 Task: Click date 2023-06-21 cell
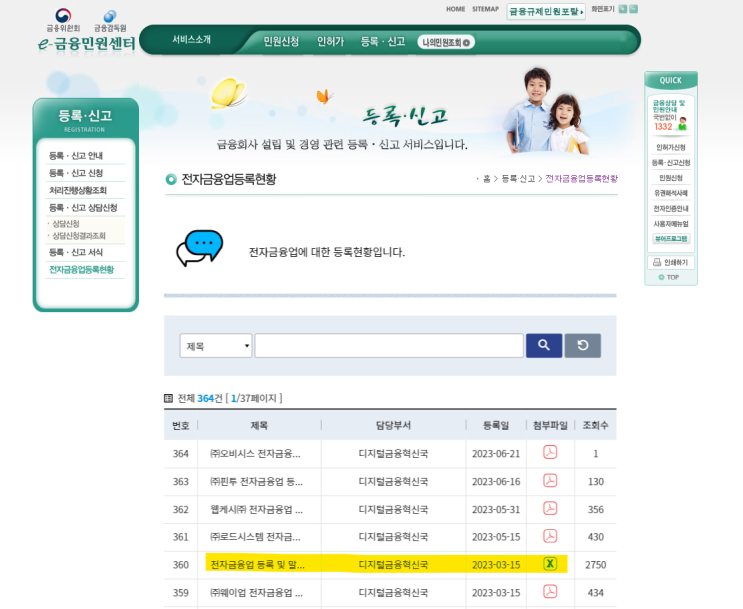[x=496, y=454]
